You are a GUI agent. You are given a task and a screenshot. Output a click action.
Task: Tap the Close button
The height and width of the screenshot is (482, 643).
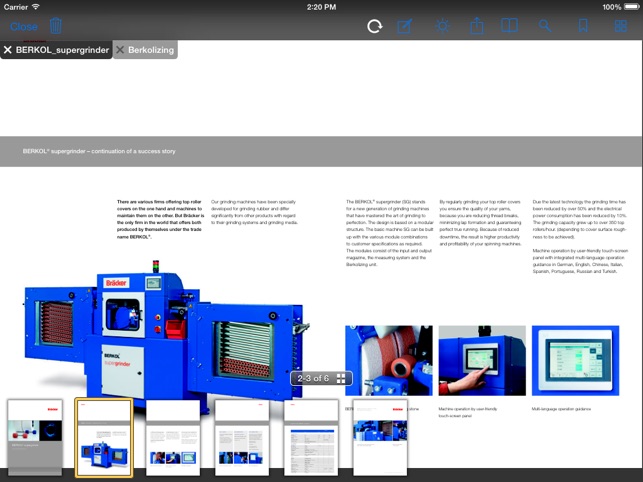point(24,27)
